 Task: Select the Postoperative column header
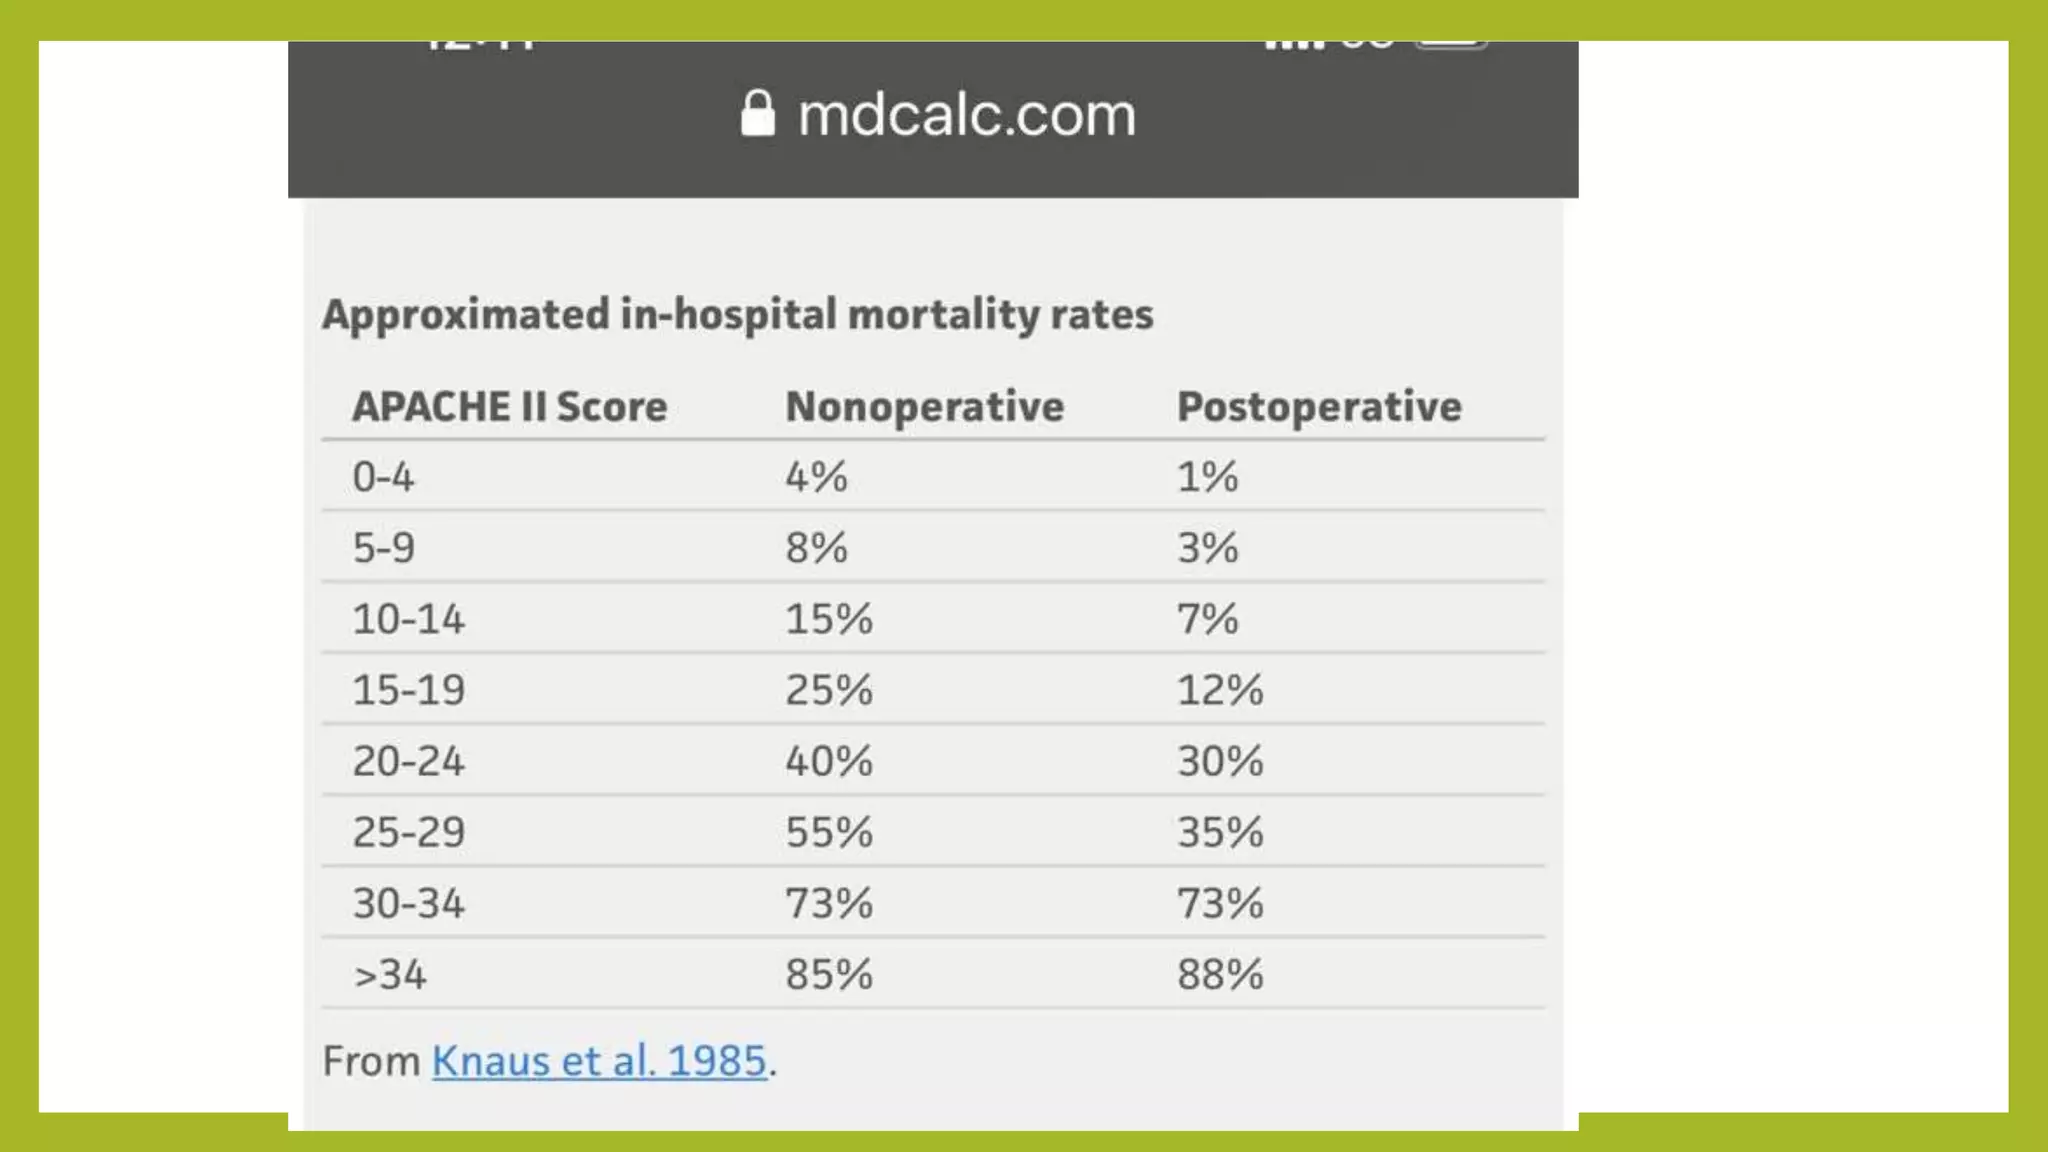click(x=1319, y=407)
